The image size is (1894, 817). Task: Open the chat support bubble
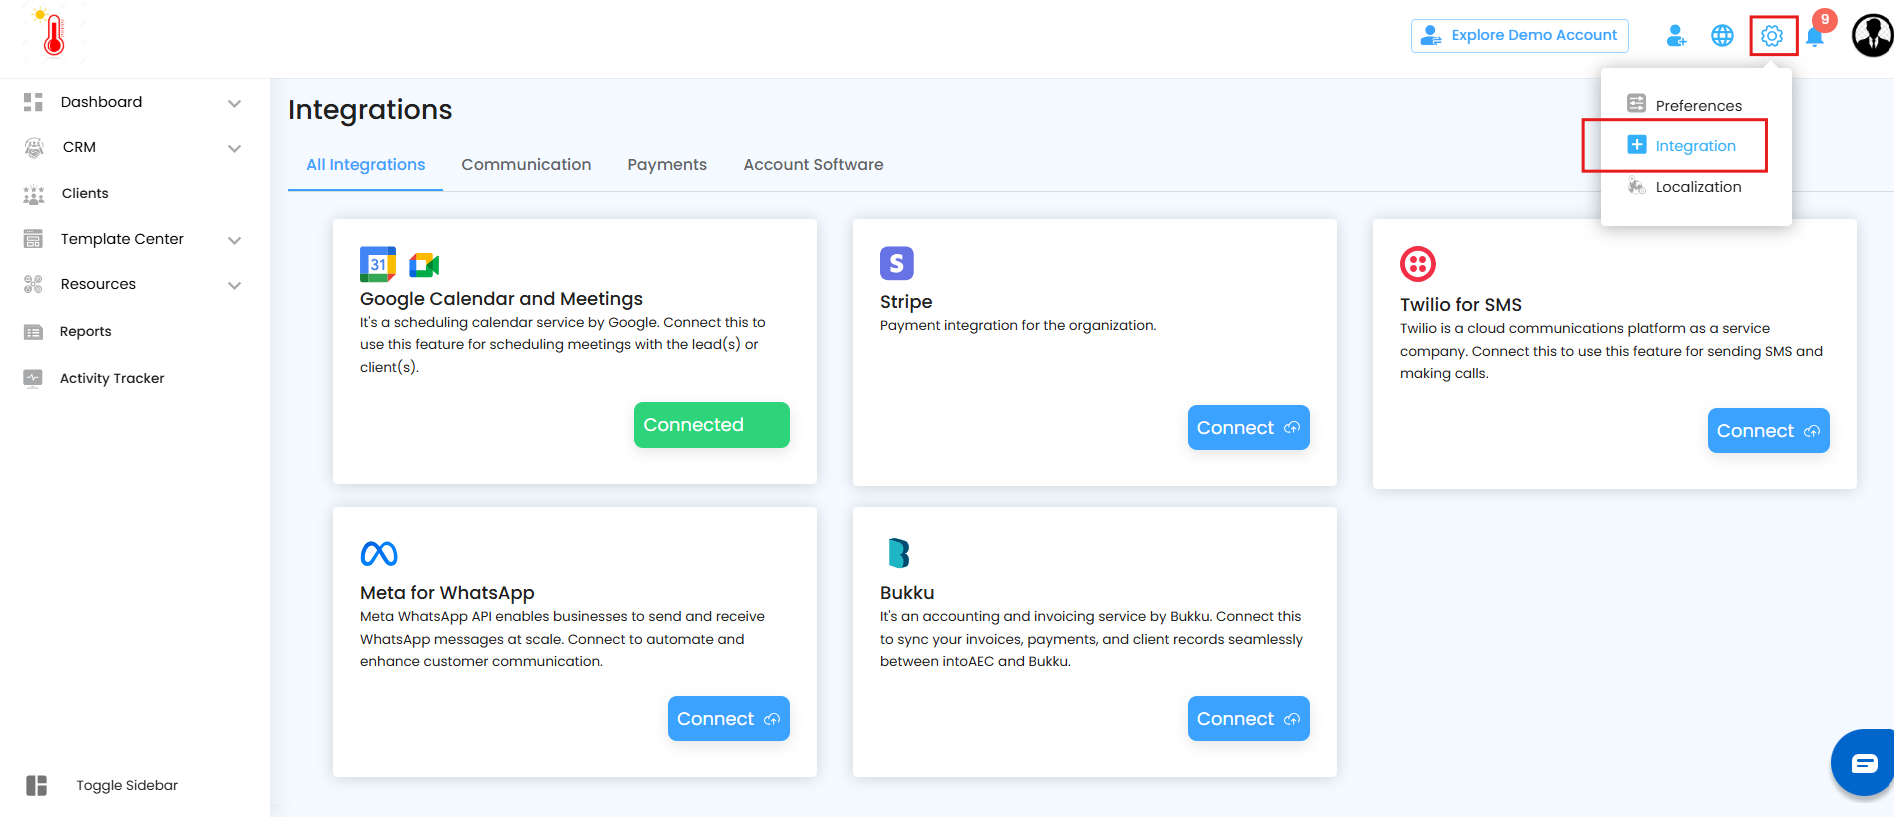tap(1864, 764)
